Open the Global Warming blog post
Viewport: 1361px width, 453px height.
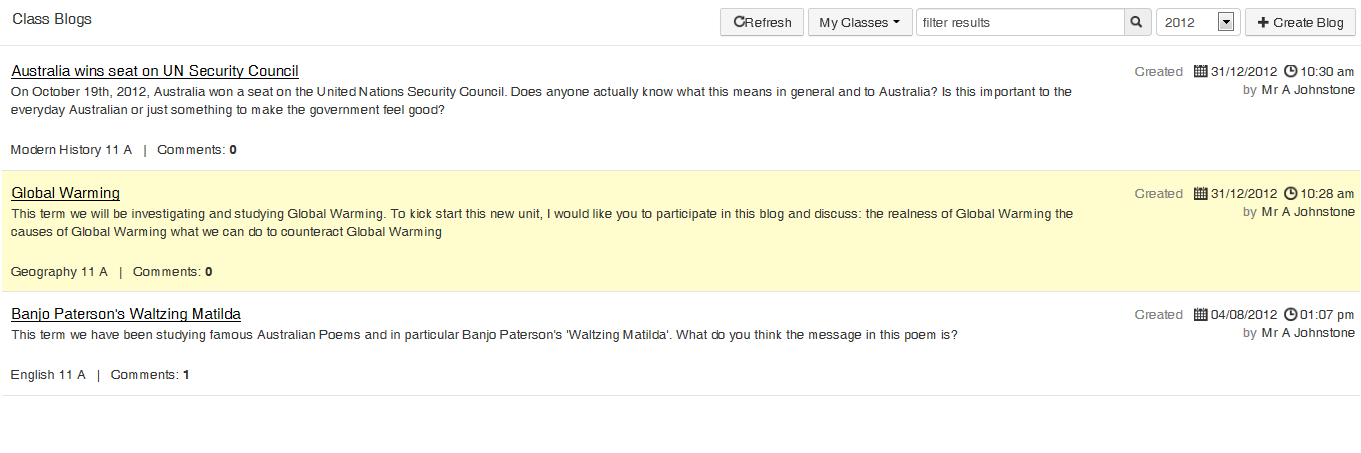[x=66, y=193]
